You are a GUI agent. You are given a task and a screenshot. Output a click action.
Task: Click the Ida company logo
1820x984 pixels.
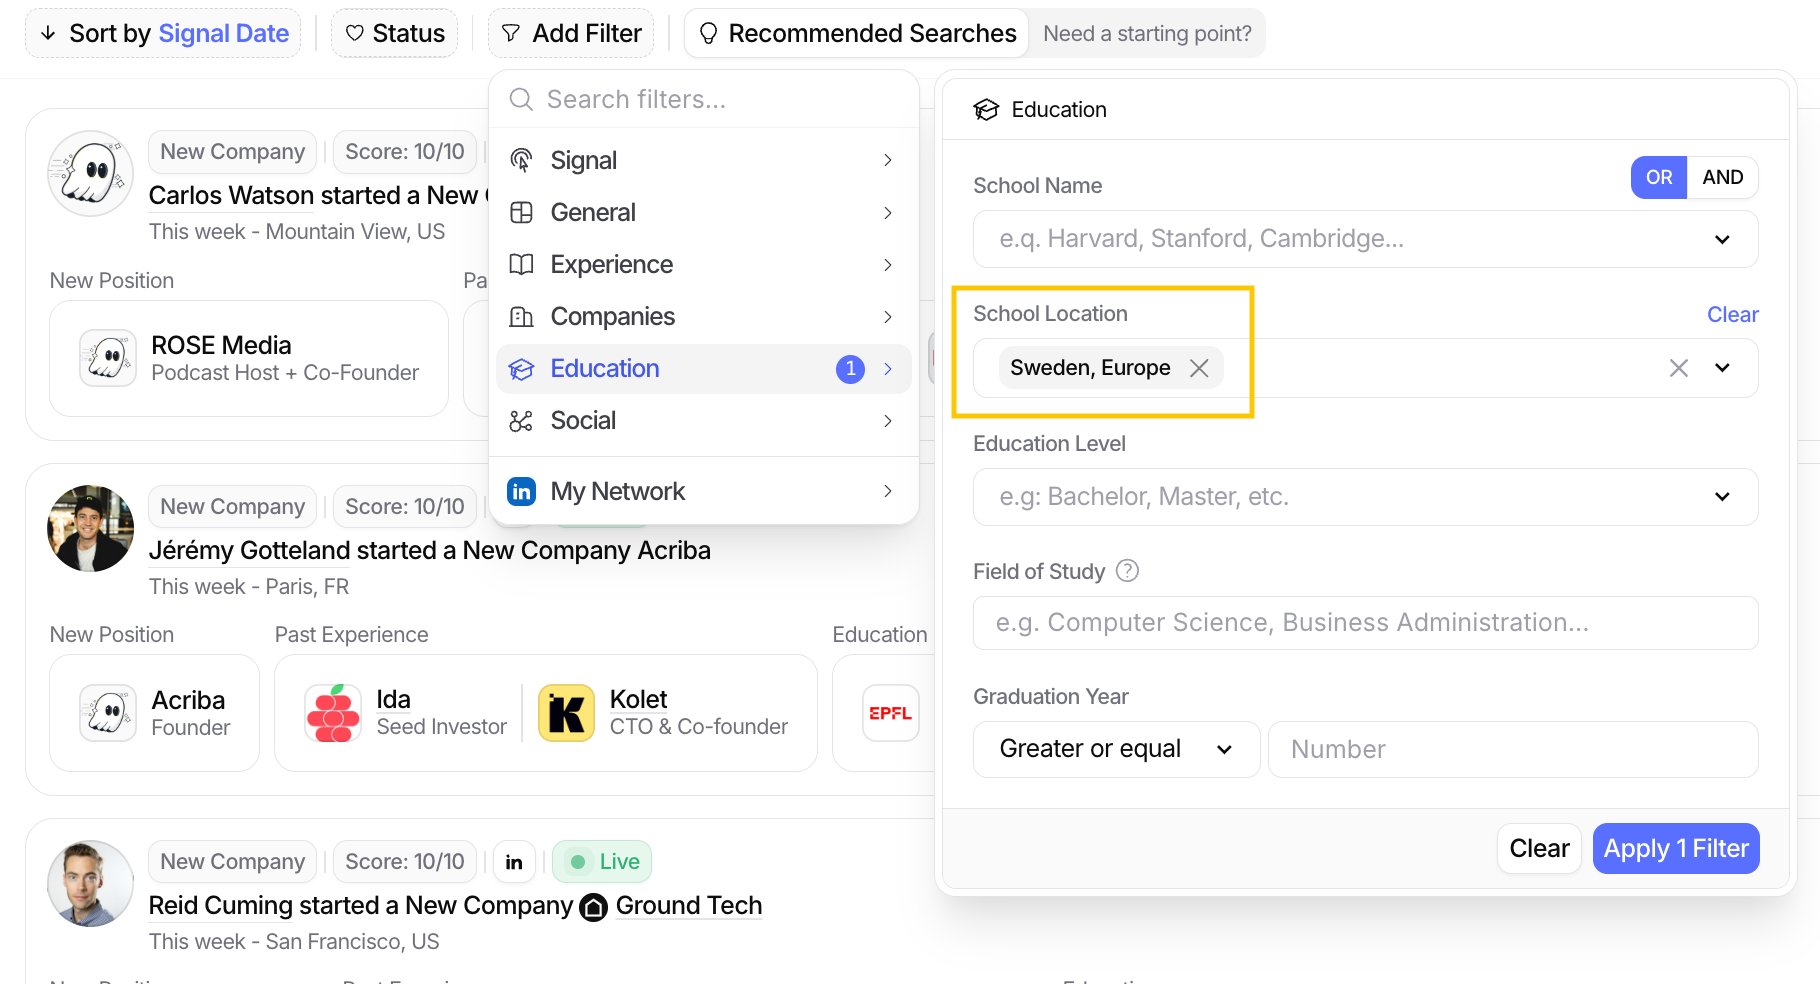(x=333, y=713)
